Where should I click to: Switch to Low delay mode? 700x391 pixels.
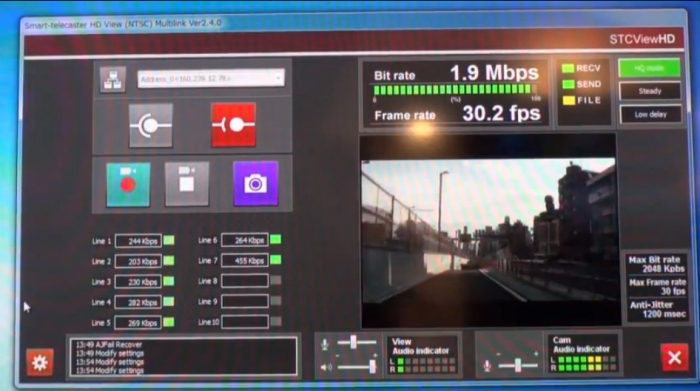tap(651, 115)
